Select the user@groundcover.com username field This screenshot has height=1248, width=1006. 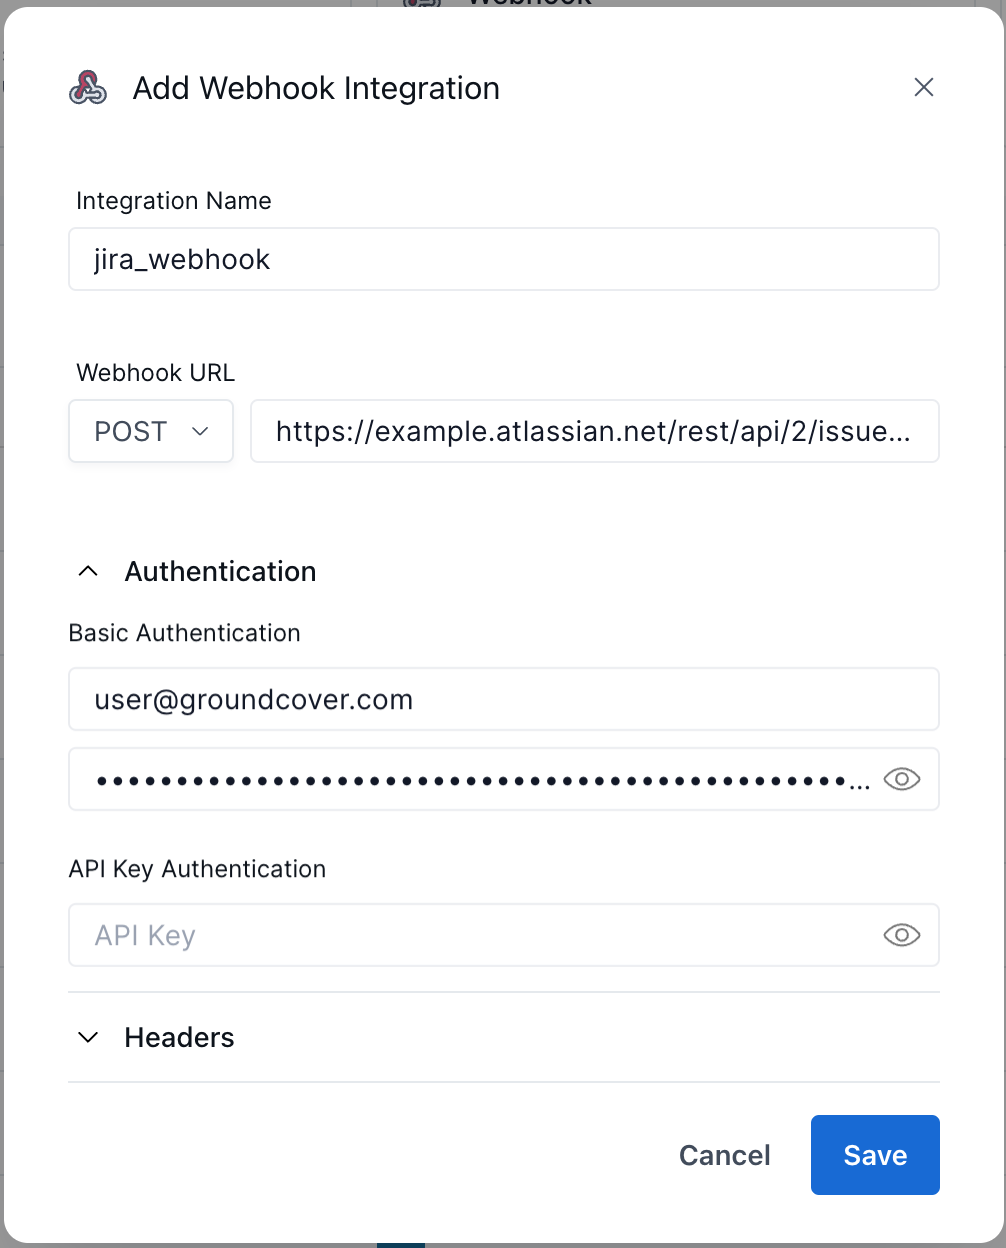(x=503, y=699)
